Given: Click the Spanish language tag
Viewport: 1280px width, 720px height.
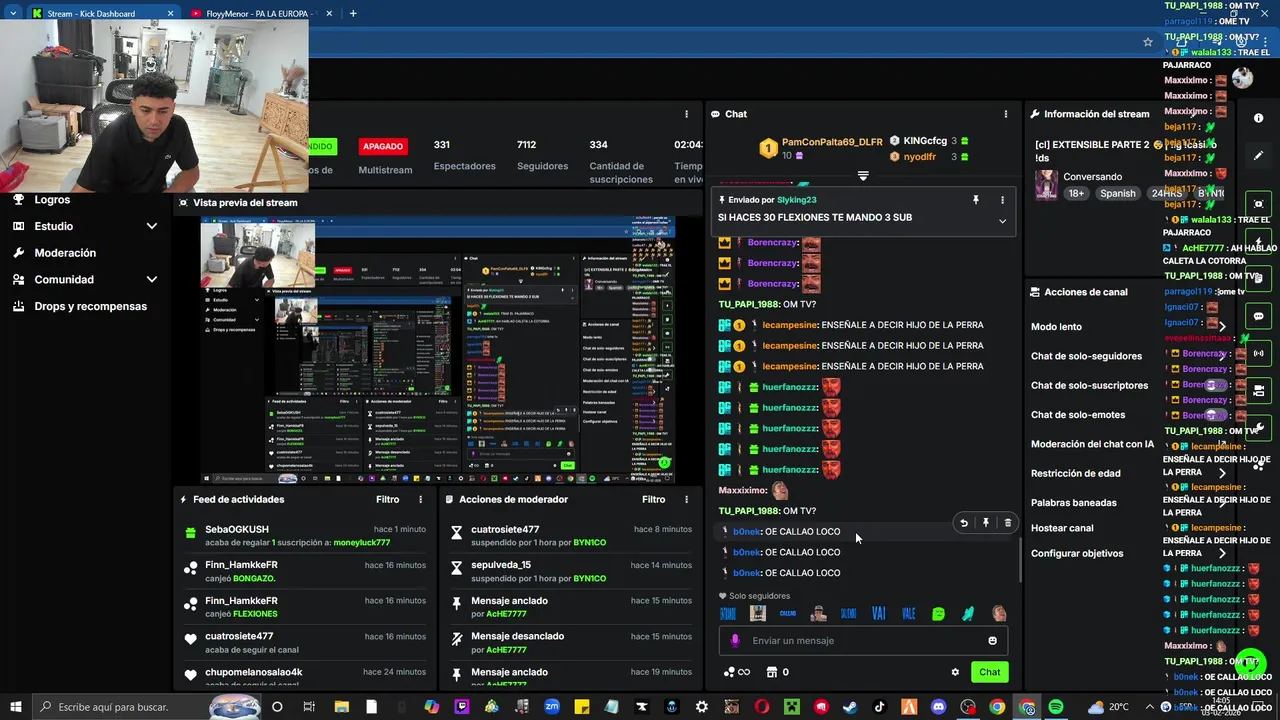Looking at the screenshot, I should tap(1118, 193).
